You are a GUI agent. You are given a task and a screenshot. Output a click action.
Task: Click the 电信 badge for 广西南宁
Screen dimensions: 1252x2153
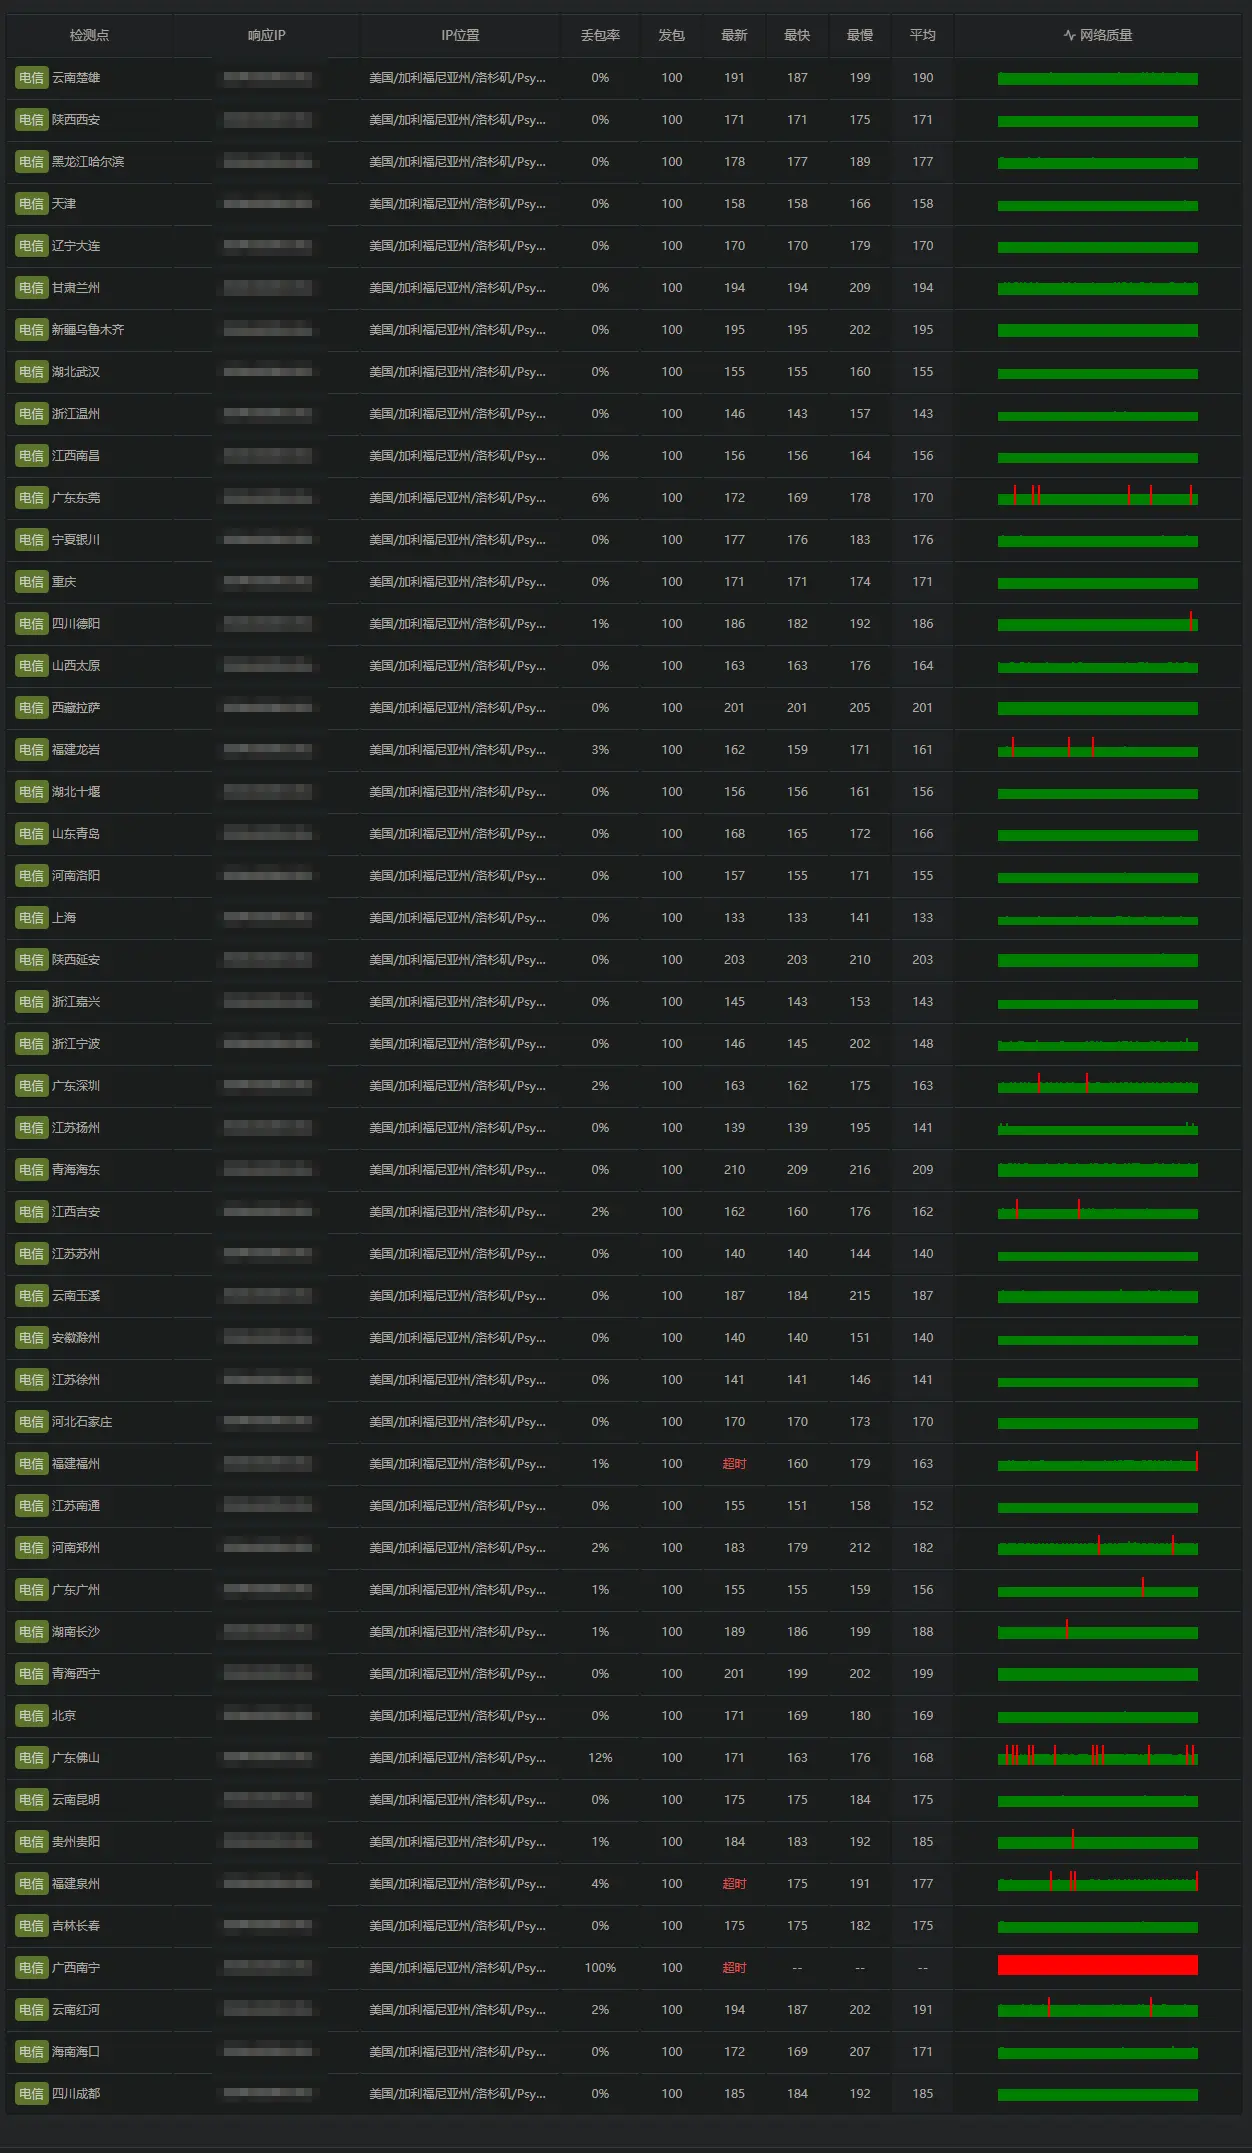point(31,1968)
